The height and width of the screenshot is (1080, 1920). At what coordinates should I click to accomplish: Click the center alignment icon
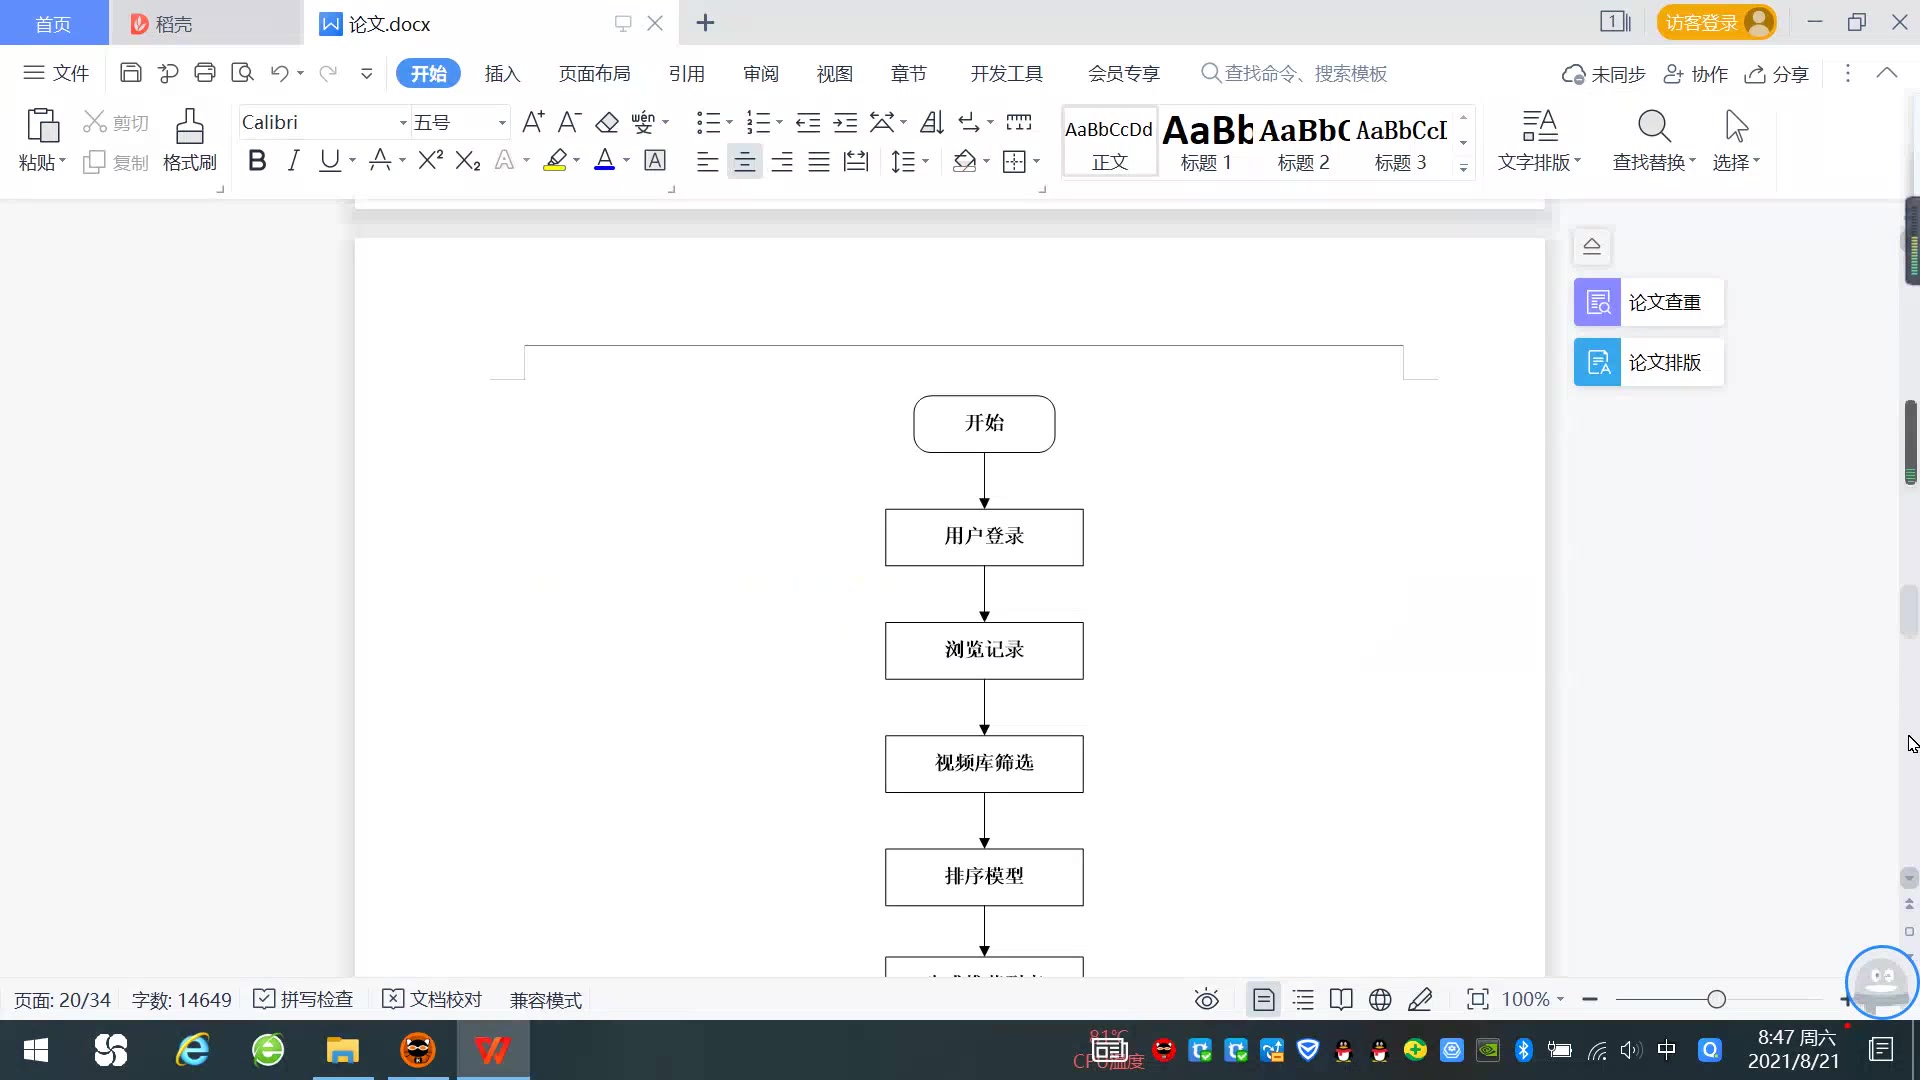(744, 161)
